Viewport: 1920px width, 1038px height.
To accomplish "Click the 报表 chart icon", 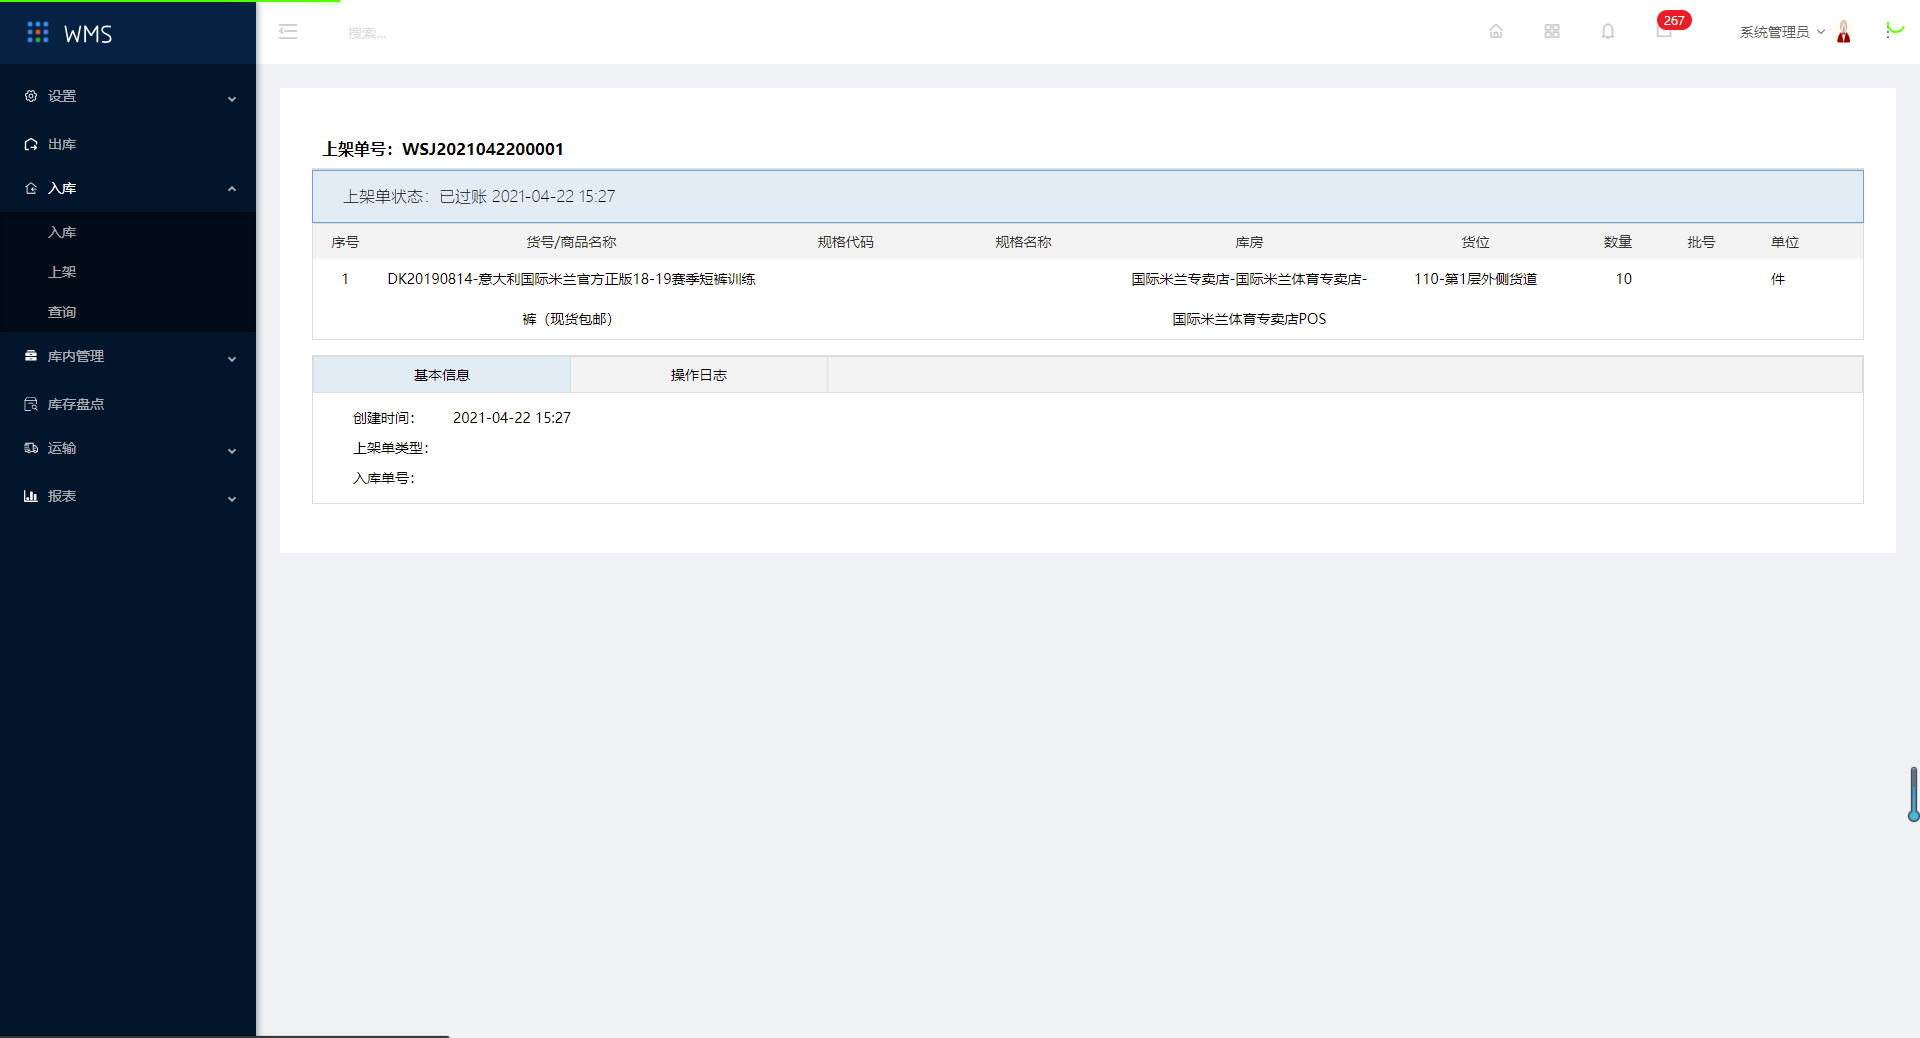I will tap(31, 496).
